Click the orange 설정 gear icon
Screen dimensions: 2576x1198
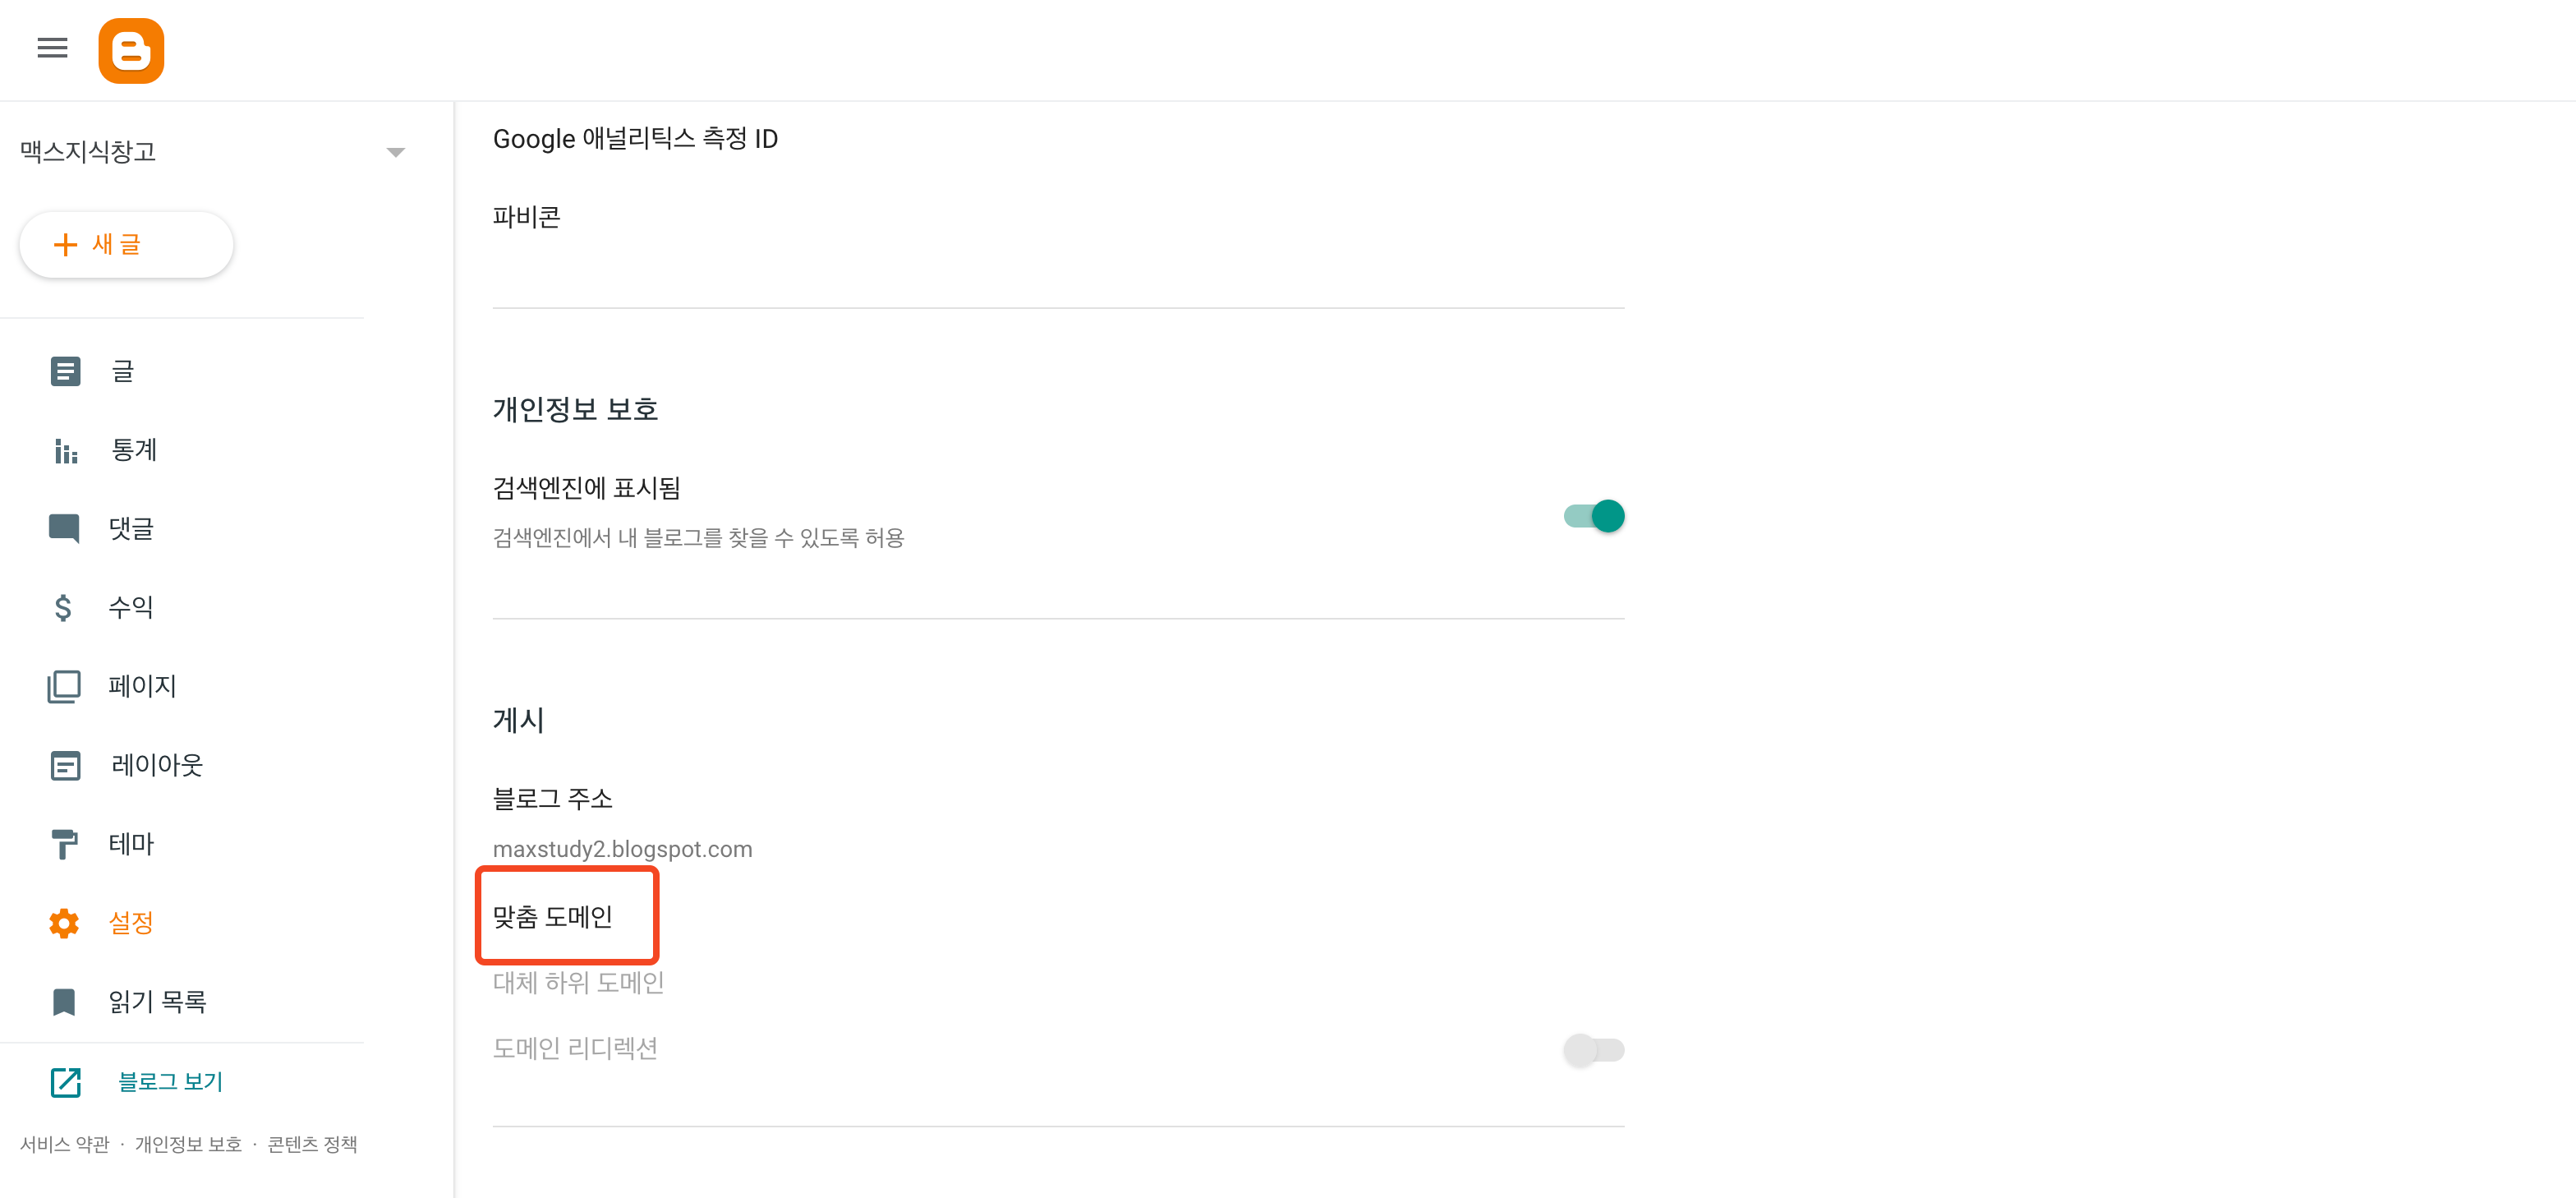64,922
